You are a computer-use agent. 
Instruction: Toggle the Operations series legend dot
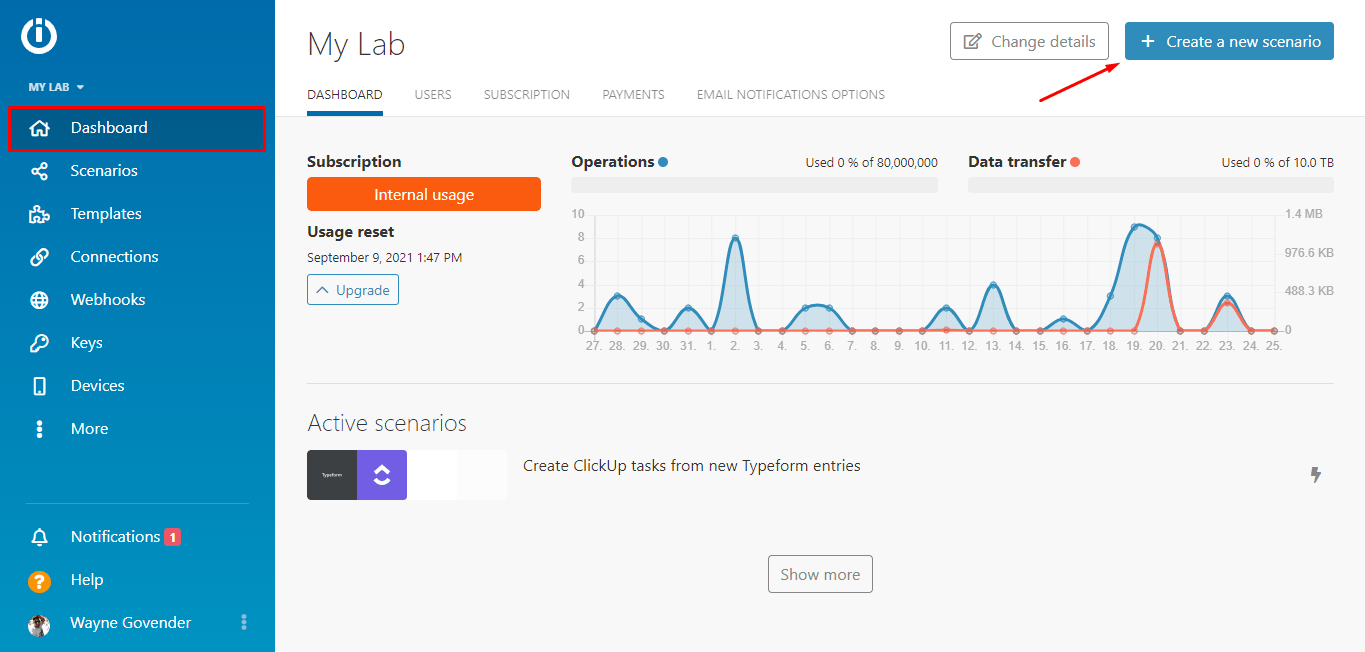coord(663,162)
